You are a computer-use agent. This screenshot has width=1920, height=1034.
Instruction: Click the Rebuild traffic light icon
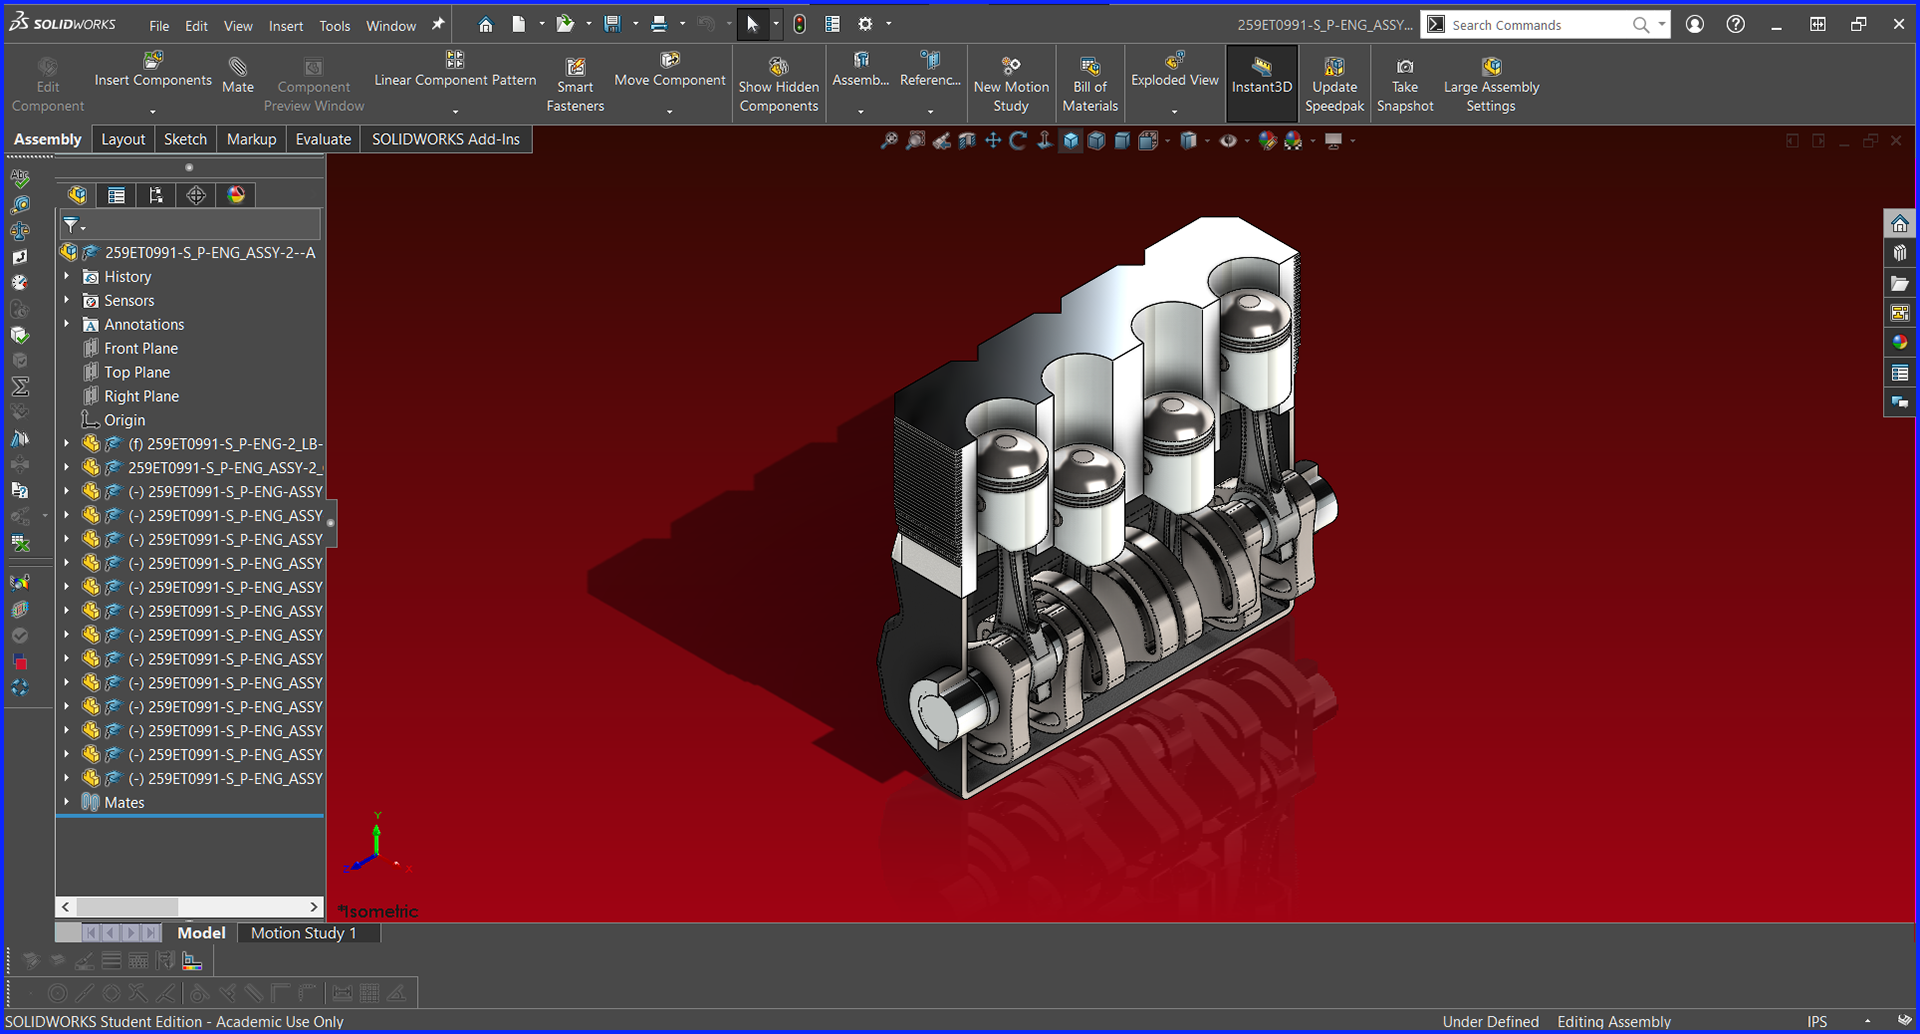tap(799, 24)
